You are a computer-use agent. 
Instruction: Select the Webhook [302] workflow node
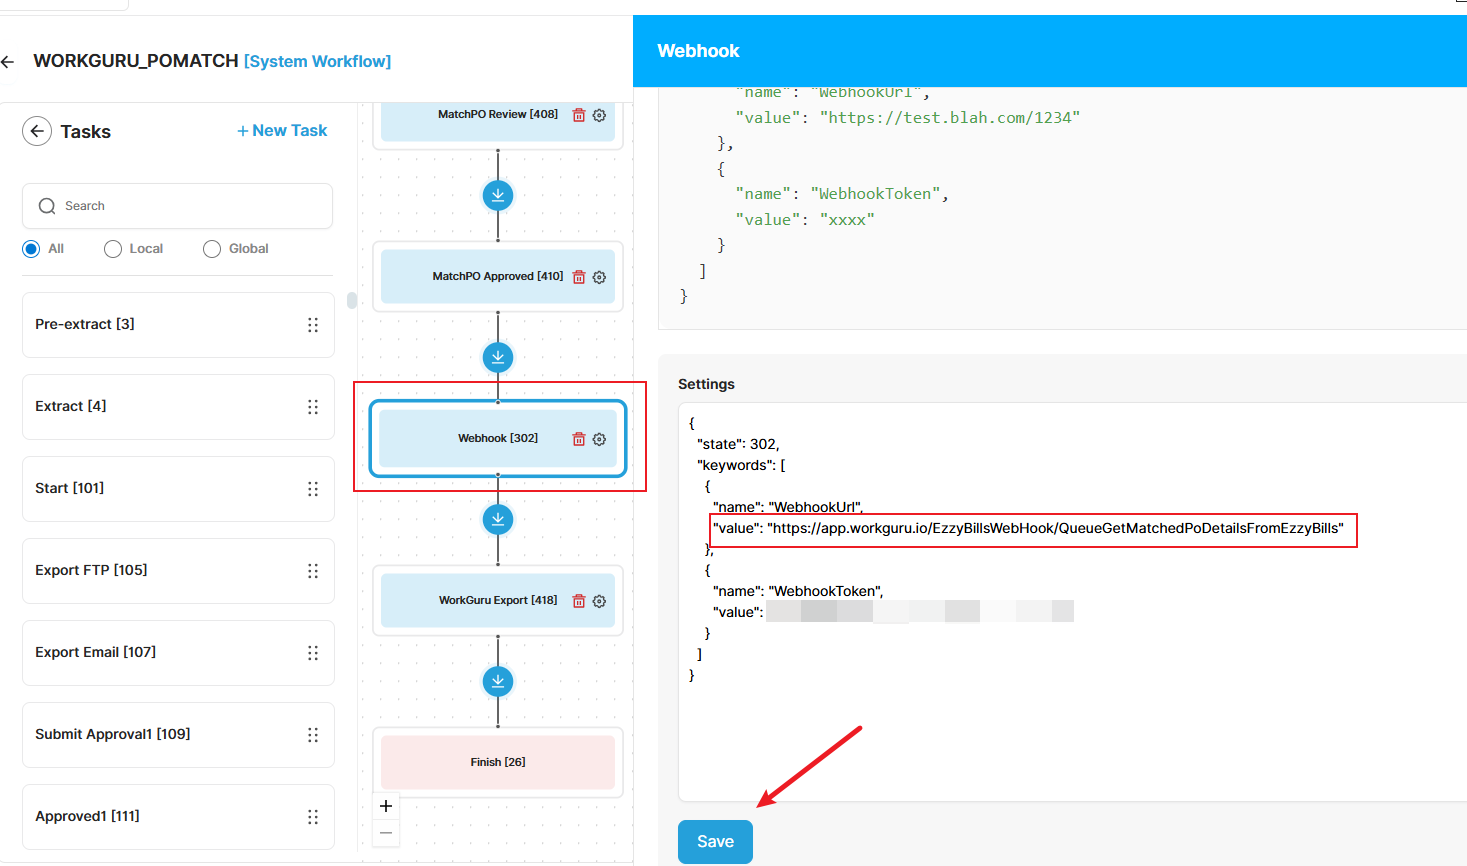[x=498, y=439]
